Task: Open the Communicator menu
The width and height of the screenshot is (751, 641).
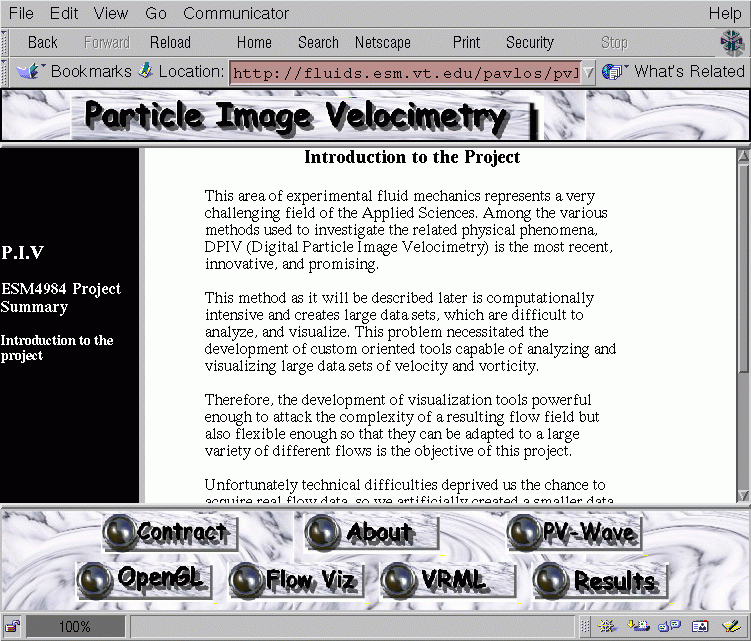Action: pos(236,13)
